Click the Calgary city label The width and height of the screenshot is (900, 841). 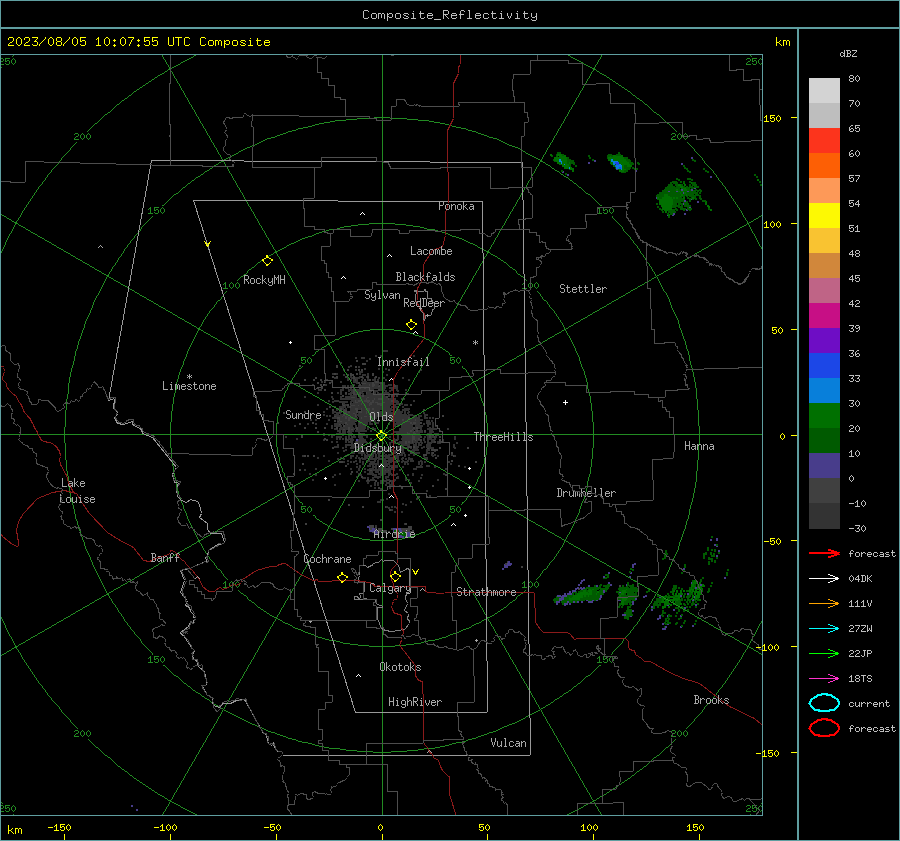[390, 588]
